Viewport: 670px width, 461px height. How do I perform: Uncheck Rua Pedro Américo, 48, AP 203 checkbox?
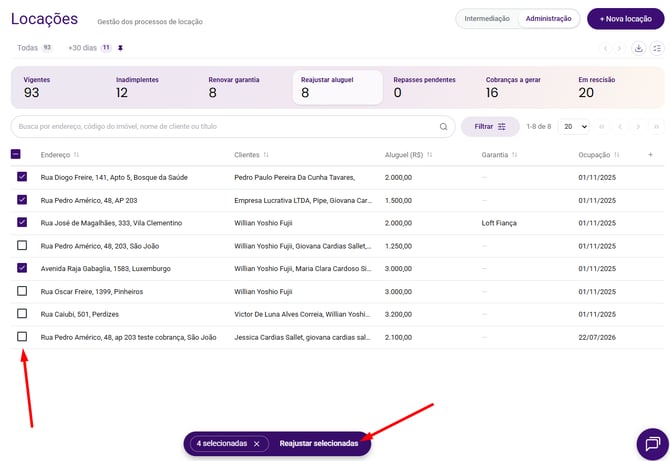22,200
